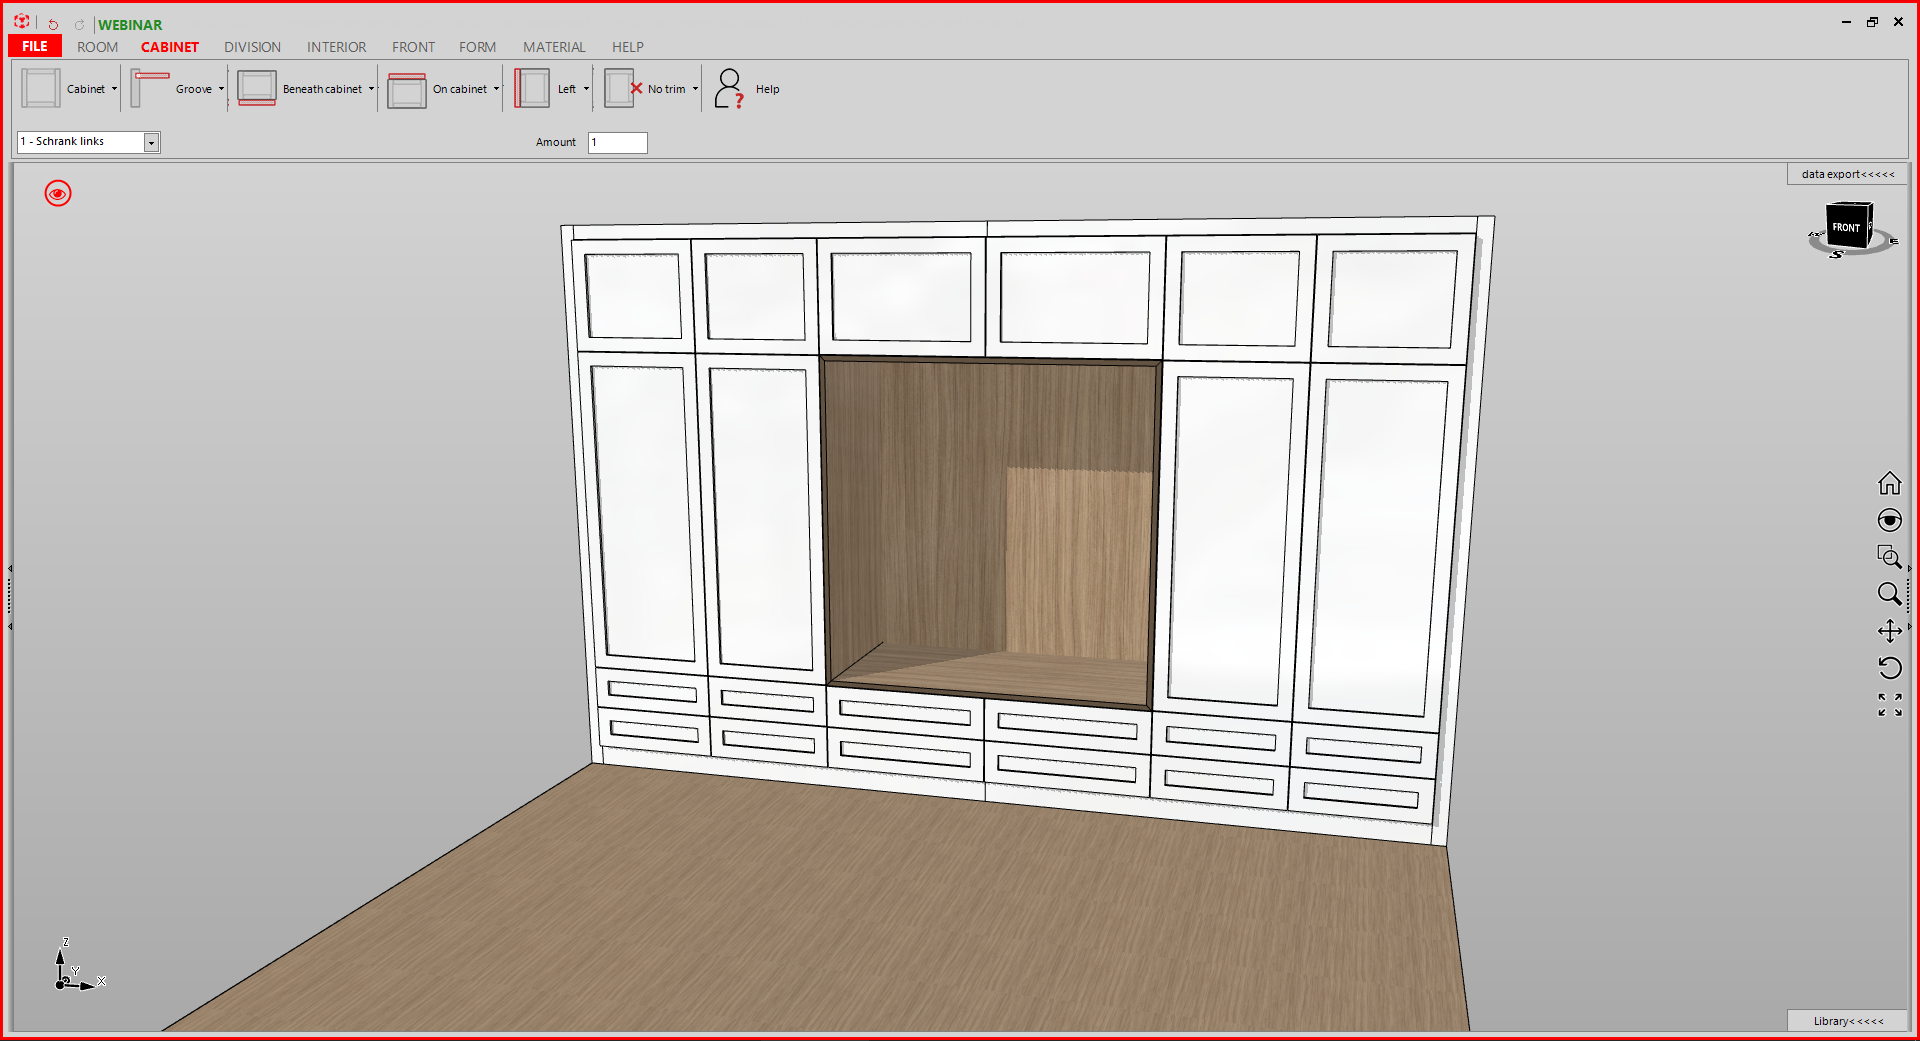
Task: Open the DIVISION tab
Action: pos(252,47)
